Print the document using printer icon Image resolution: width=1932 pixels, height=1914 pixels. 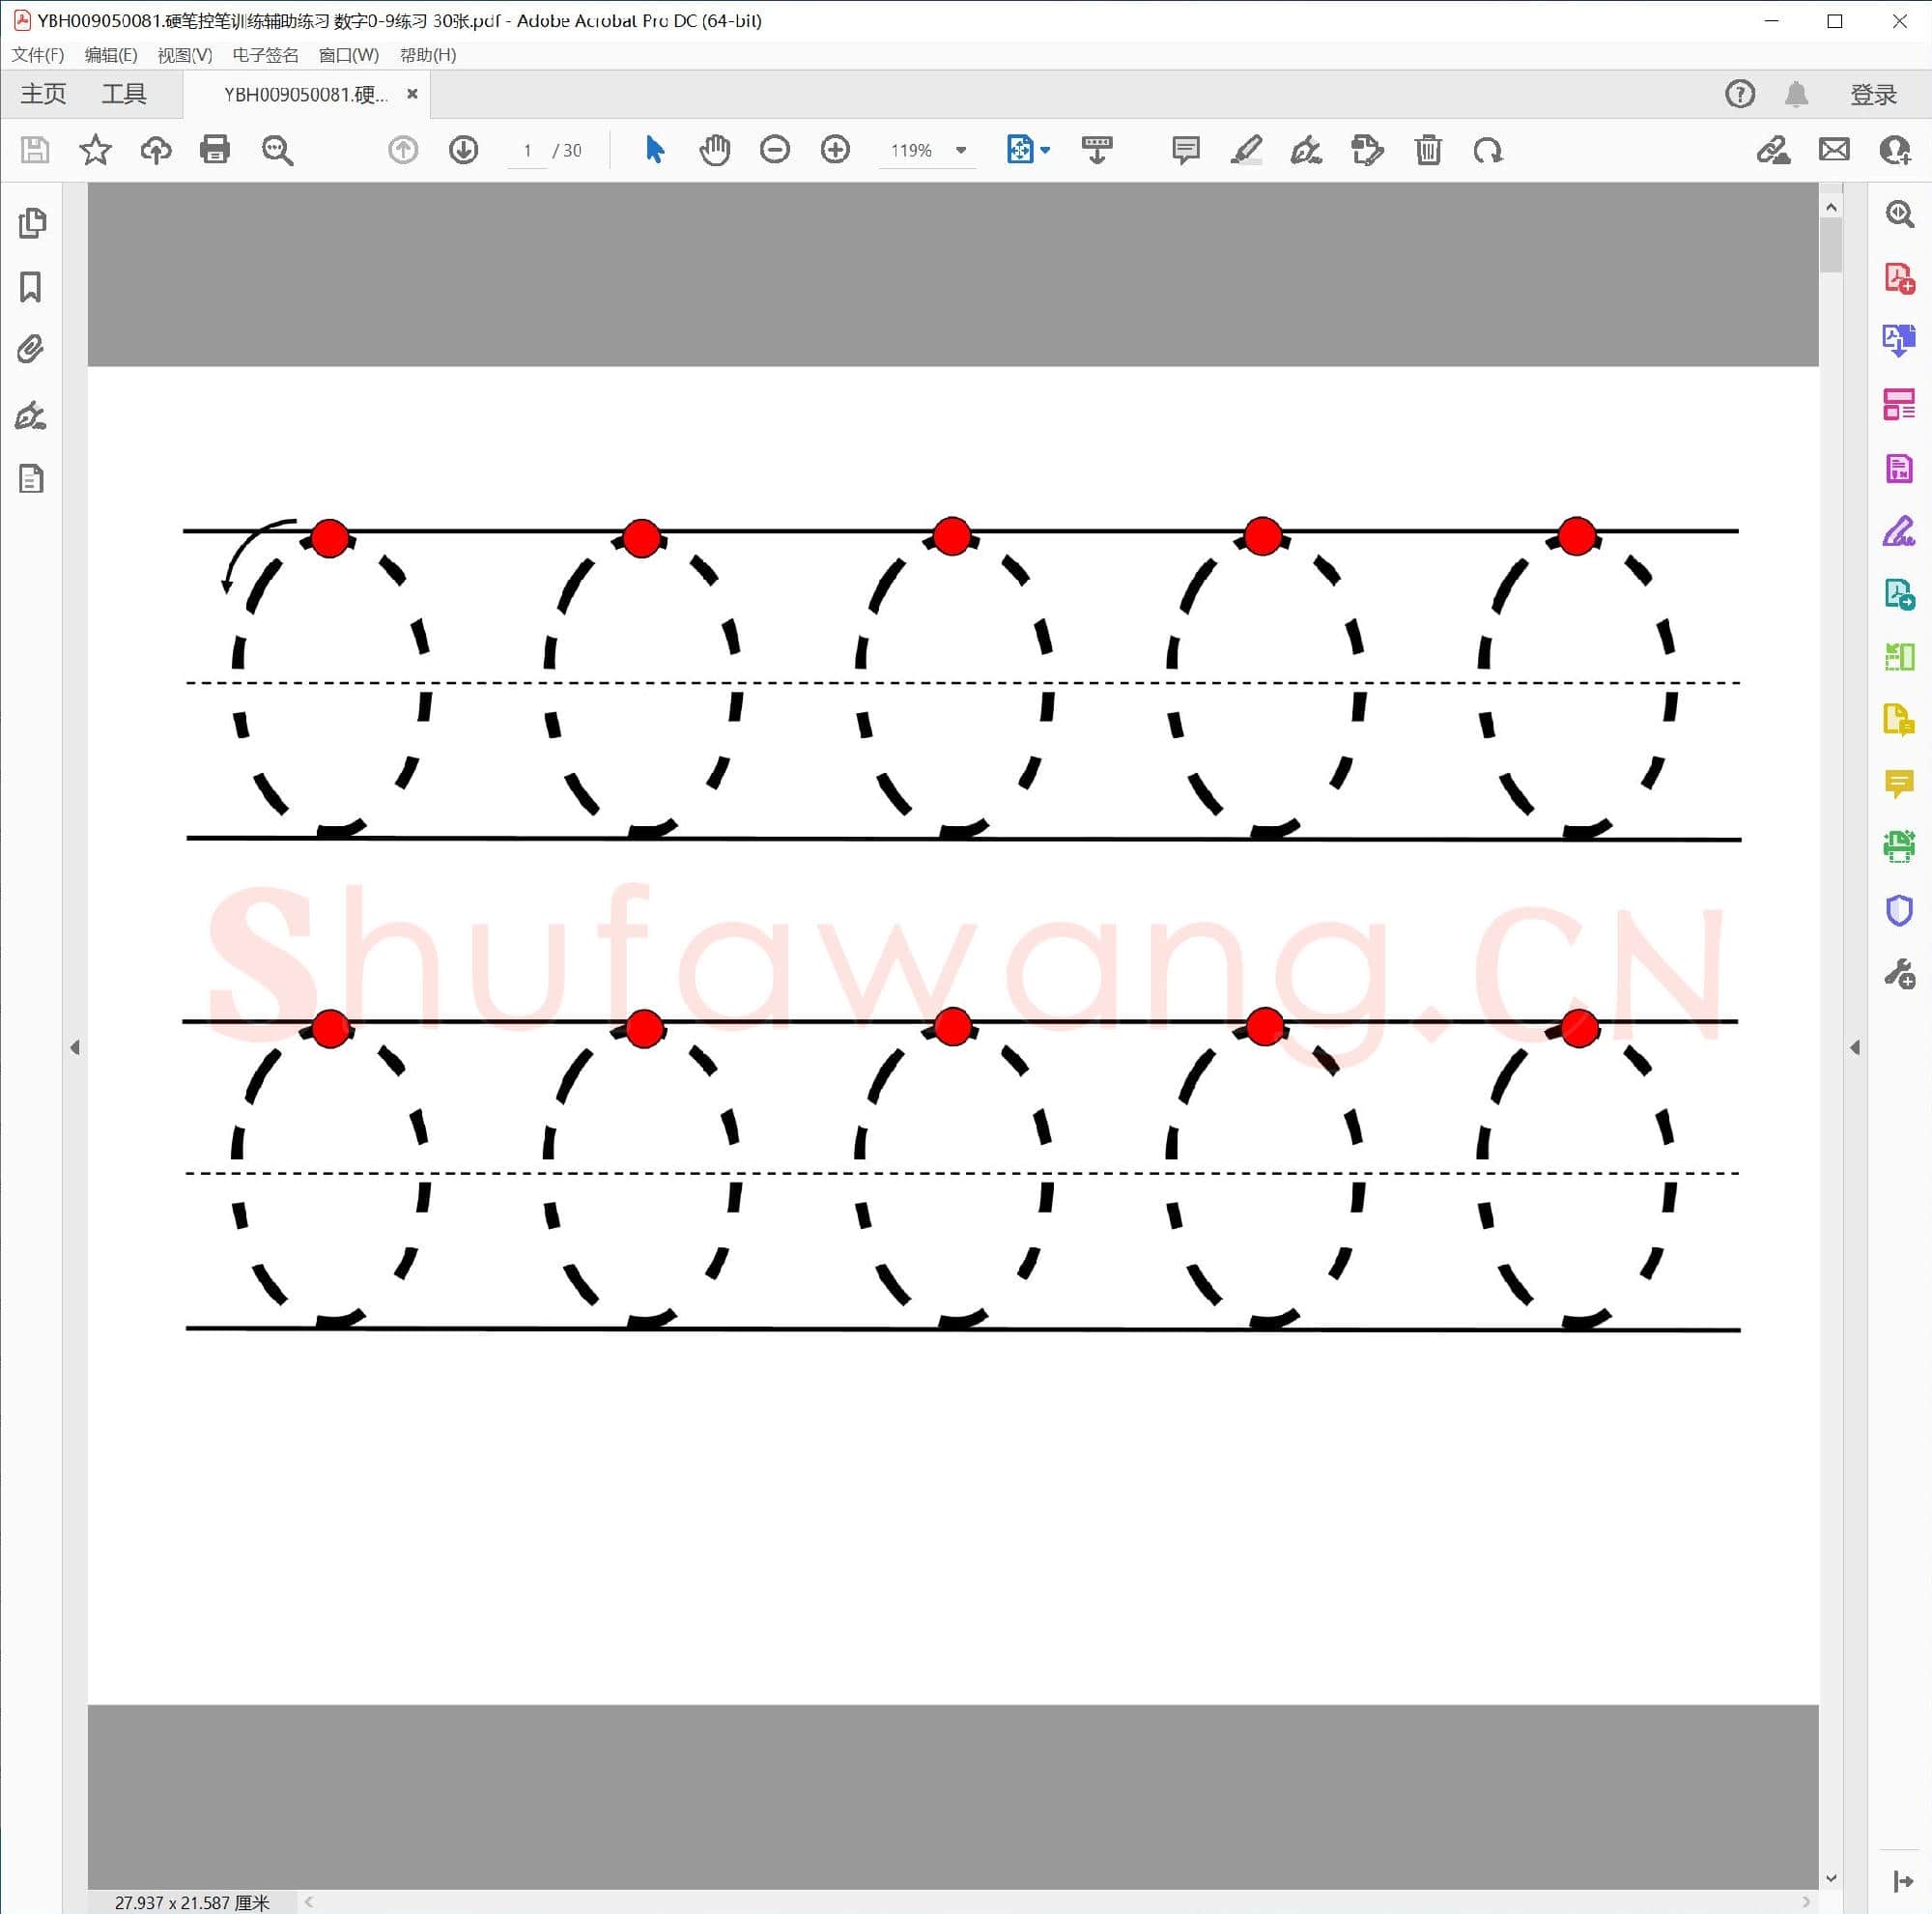coord(215,150)
